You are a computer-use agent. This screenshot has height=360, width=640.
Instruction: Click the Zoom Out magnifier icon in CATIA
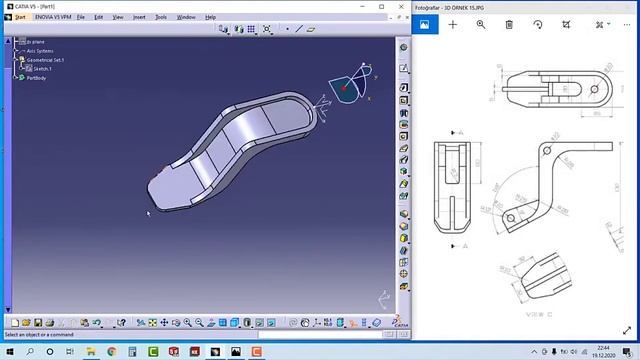(199, 323)
